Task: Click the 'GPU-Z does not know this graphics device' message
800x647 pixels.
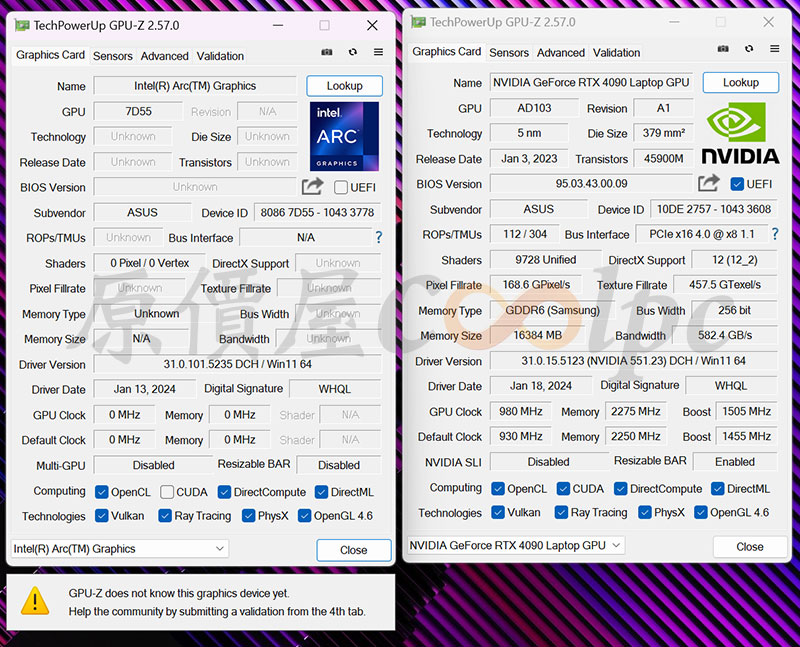Action: pos(179,593)
